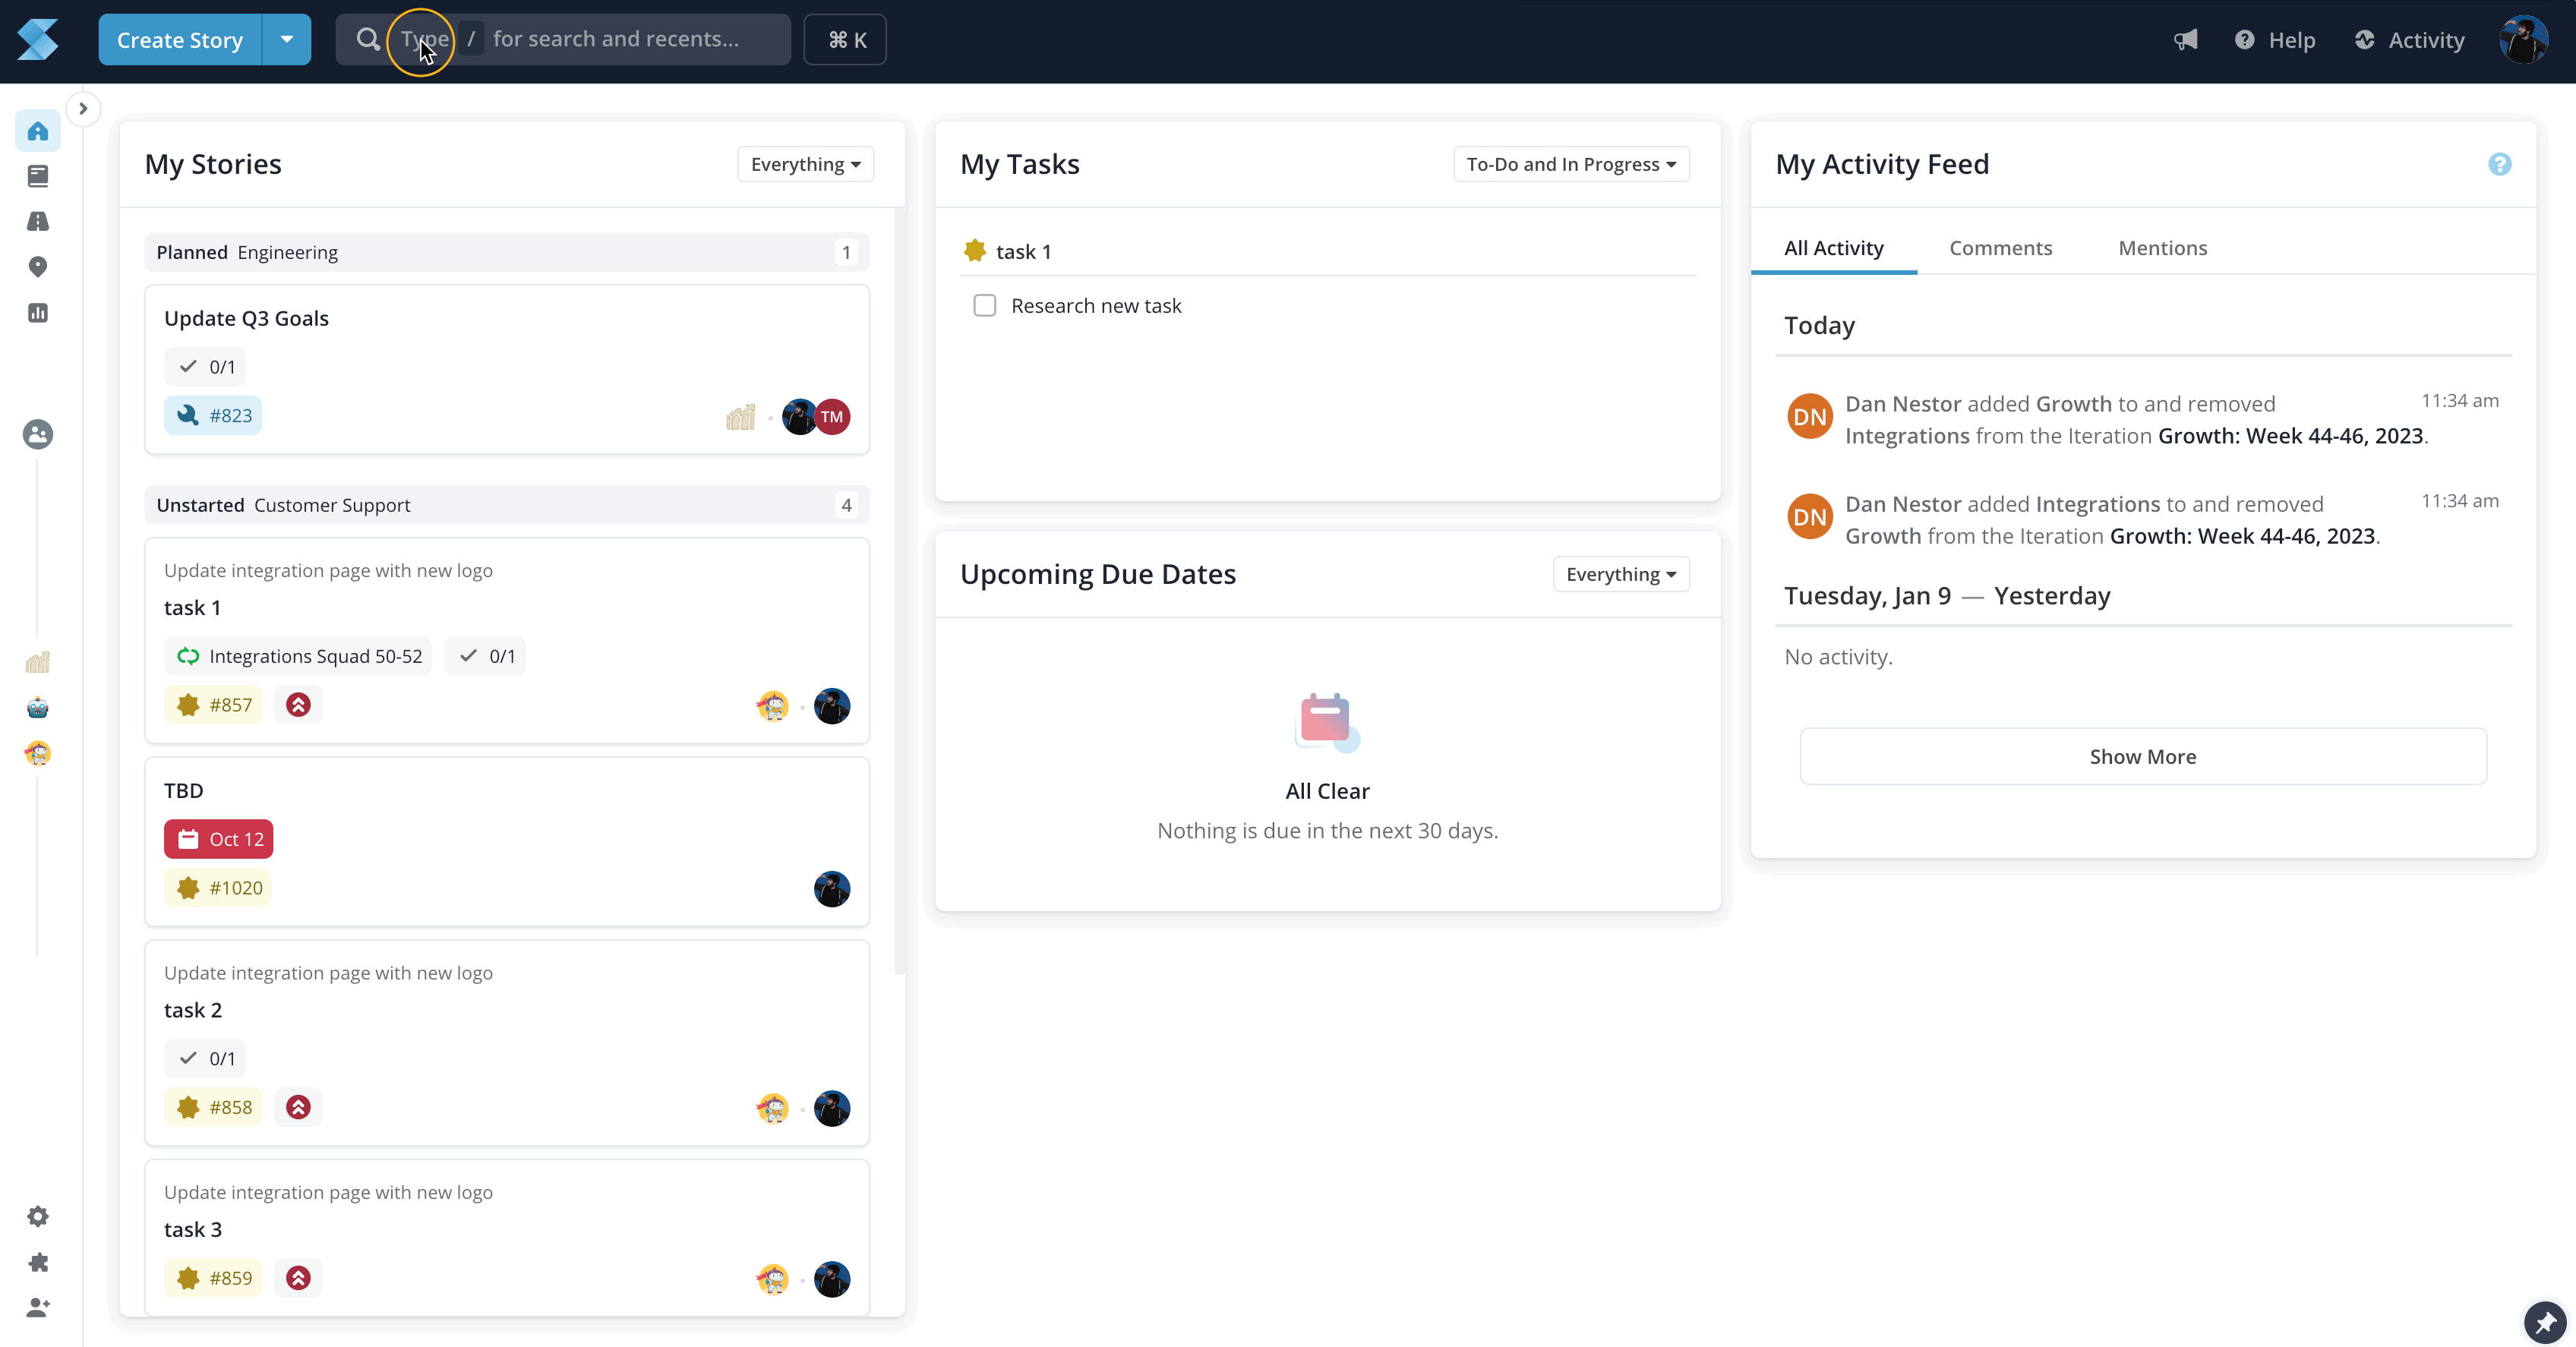Switch to All Activity tab

click(1834, 248)
